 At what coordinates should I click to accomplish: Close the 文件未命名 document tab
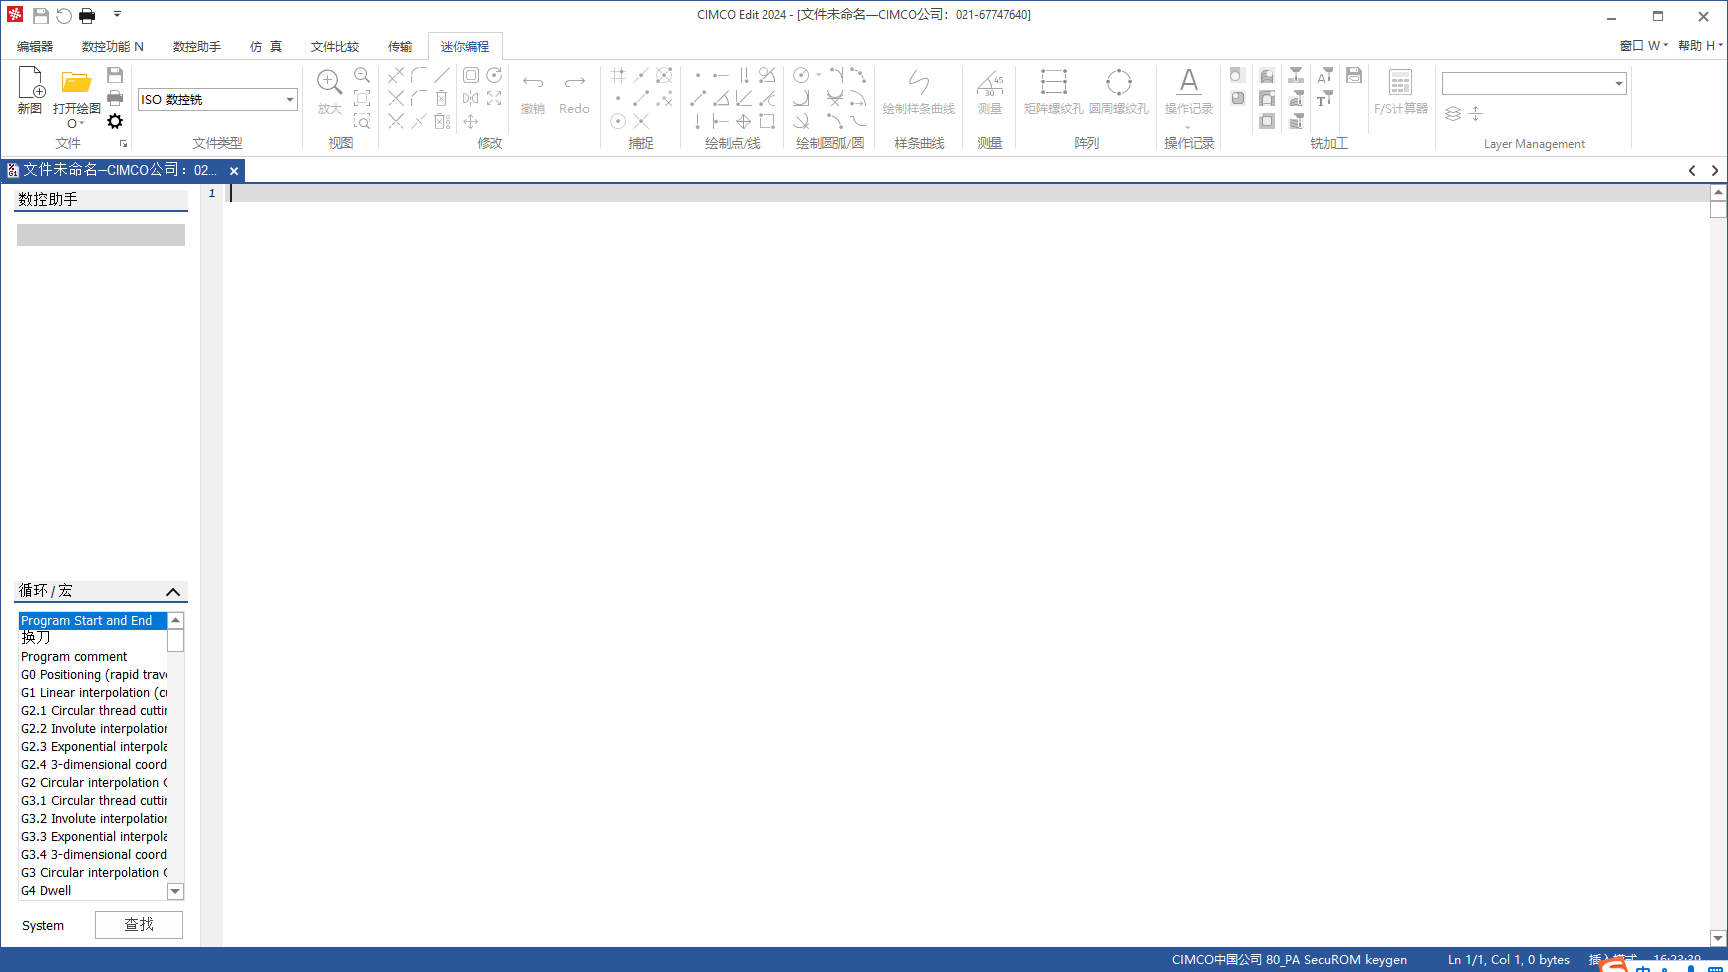coord(234,171)
